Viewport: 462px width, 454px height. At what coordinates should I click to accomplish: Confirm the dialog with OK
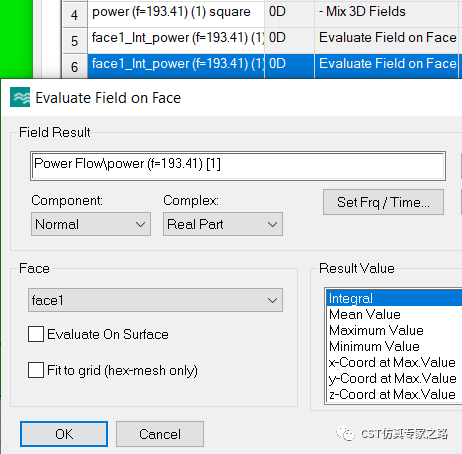64,434
